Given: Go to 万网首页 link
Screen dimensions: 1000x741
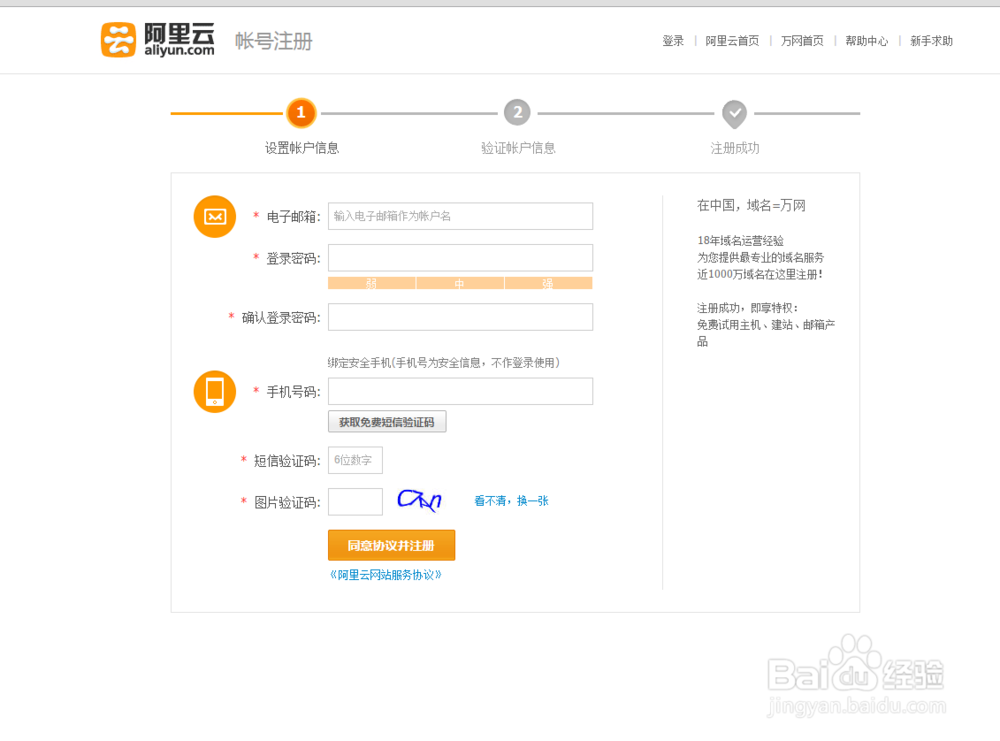Looking at the screenshot, I should (802, 41).
